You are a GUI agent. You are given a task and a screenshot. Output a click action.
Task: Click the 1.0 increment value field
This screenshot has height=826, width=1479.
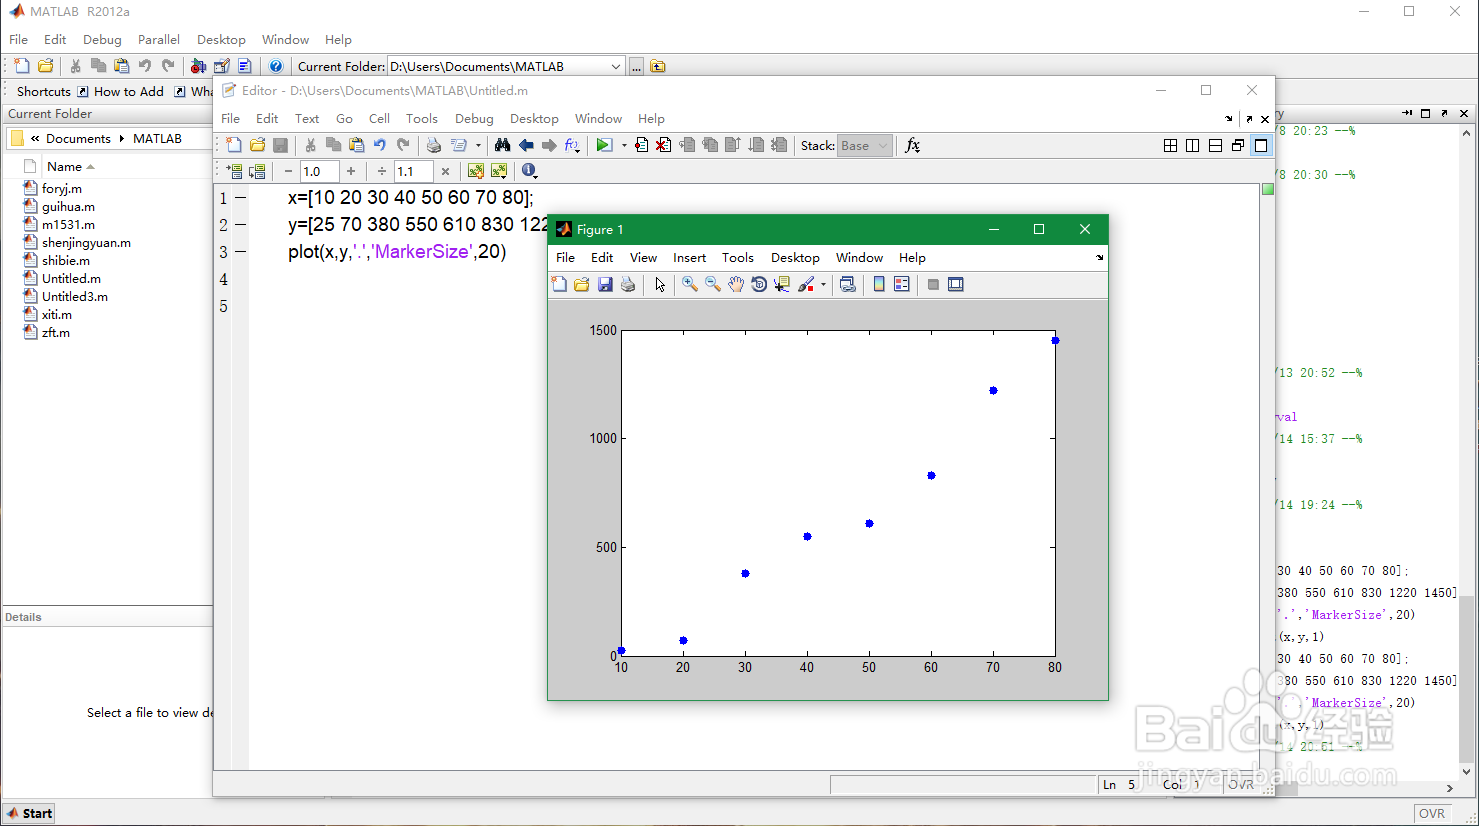(x=320, y=171)
